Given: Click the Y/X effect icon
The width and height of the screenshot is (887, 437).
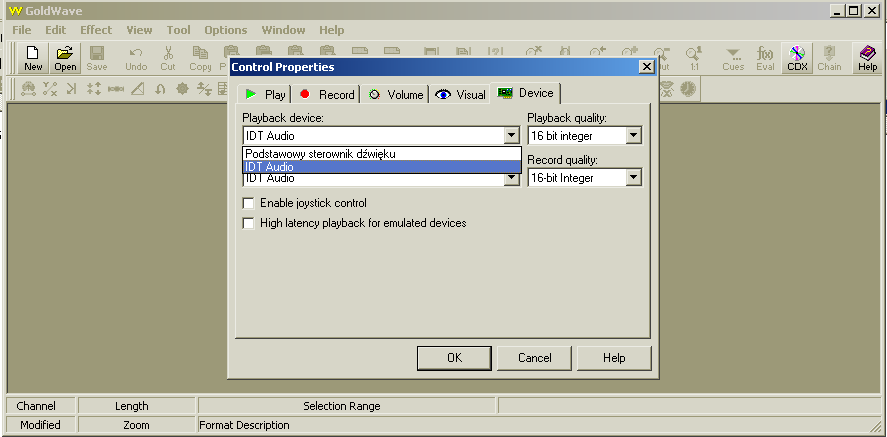Looking at the screenshot, I should pos(50,89).
